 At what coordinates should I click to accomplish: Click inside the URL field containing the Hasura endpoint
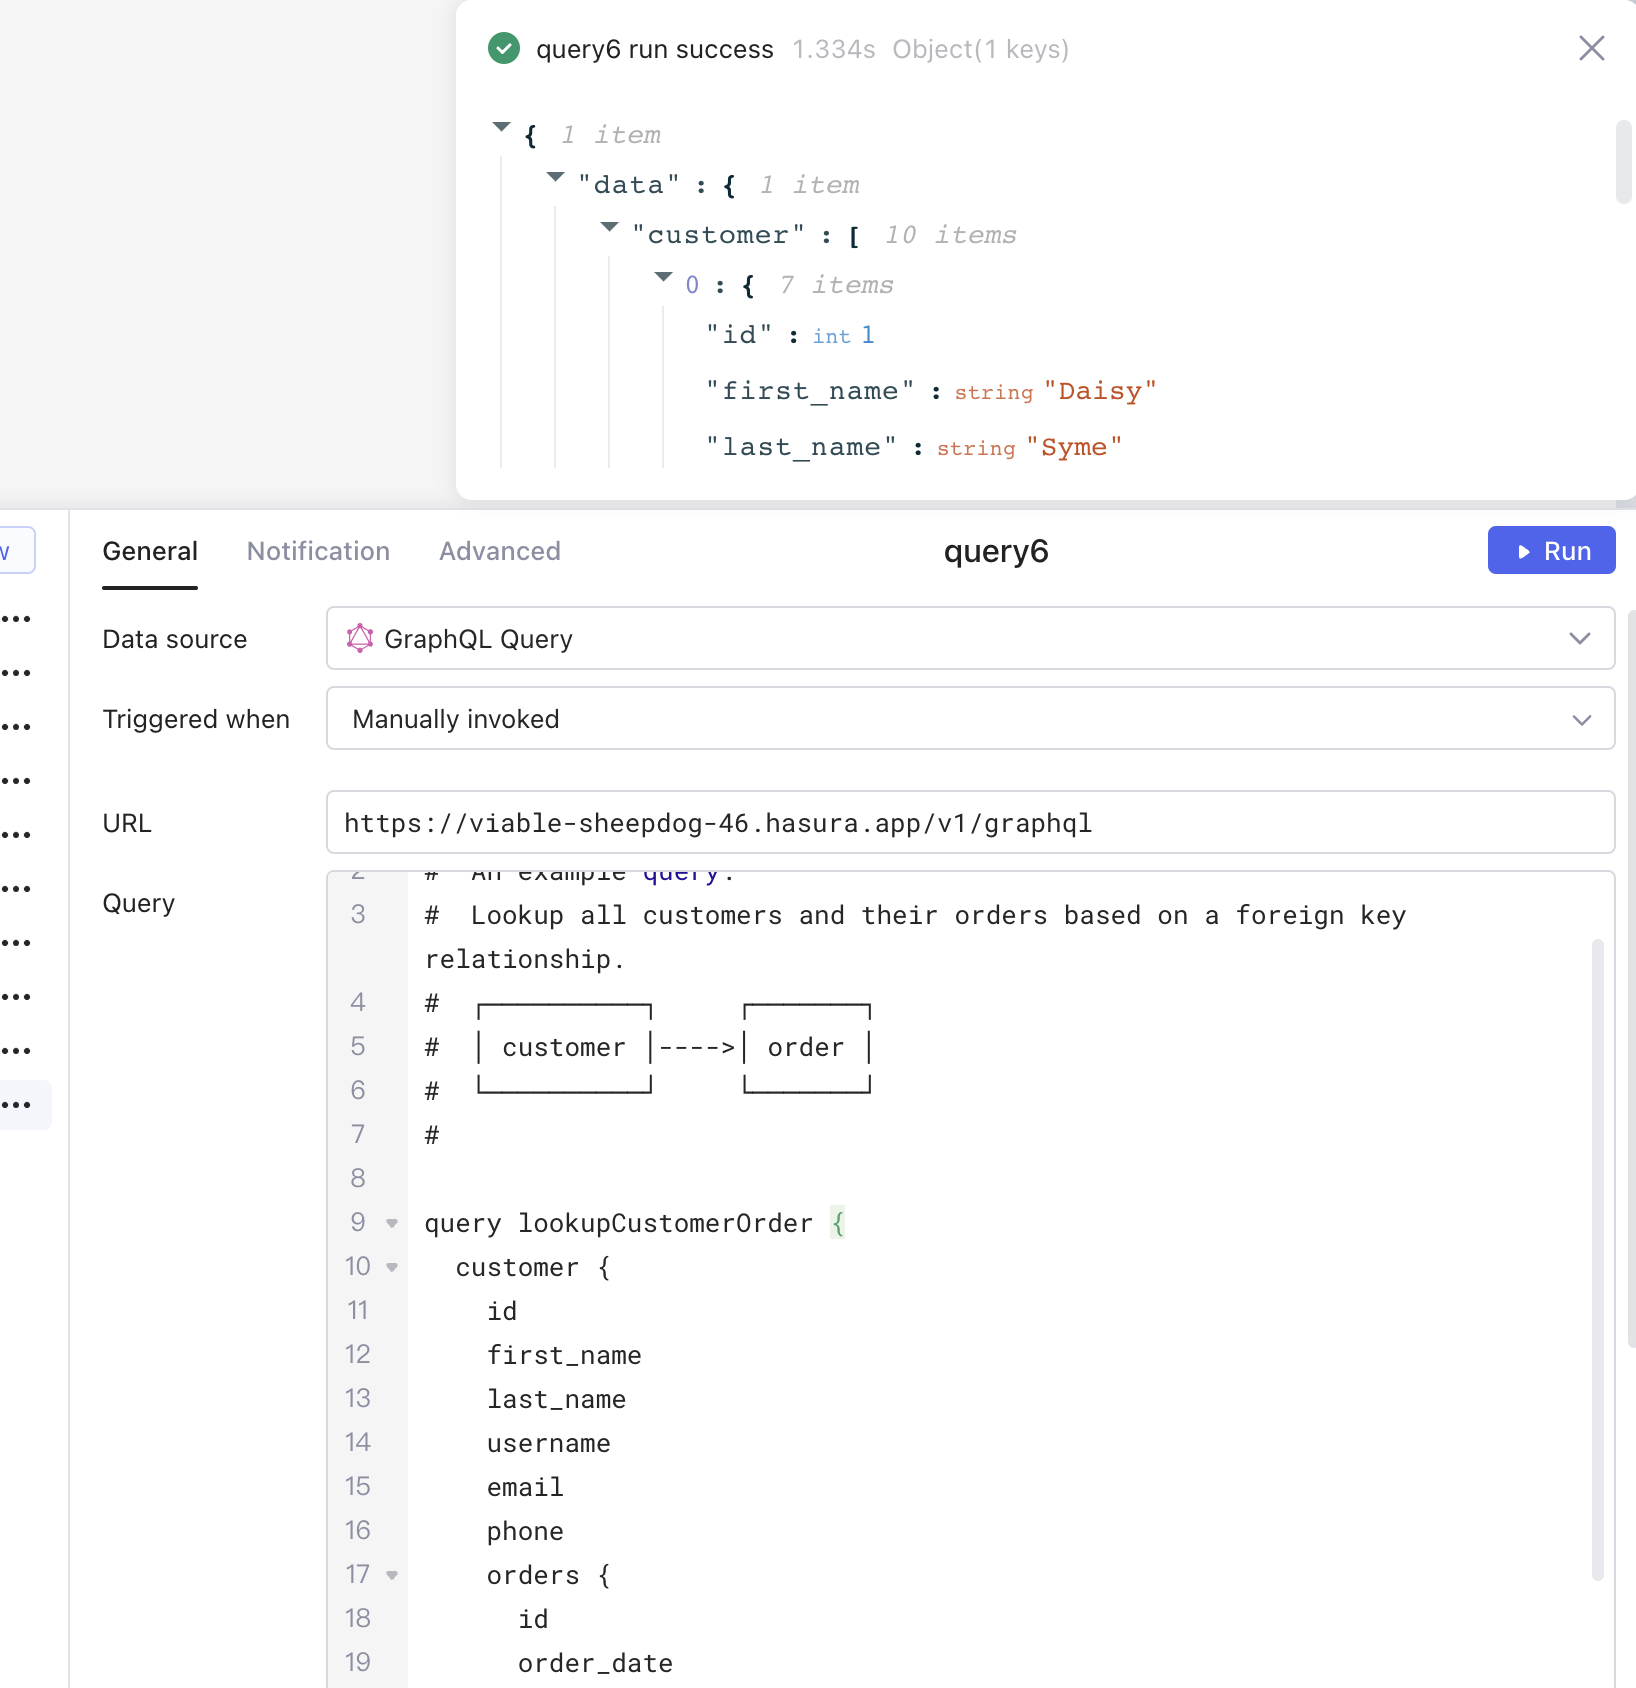pyautogui.click(x=718, y=823)
